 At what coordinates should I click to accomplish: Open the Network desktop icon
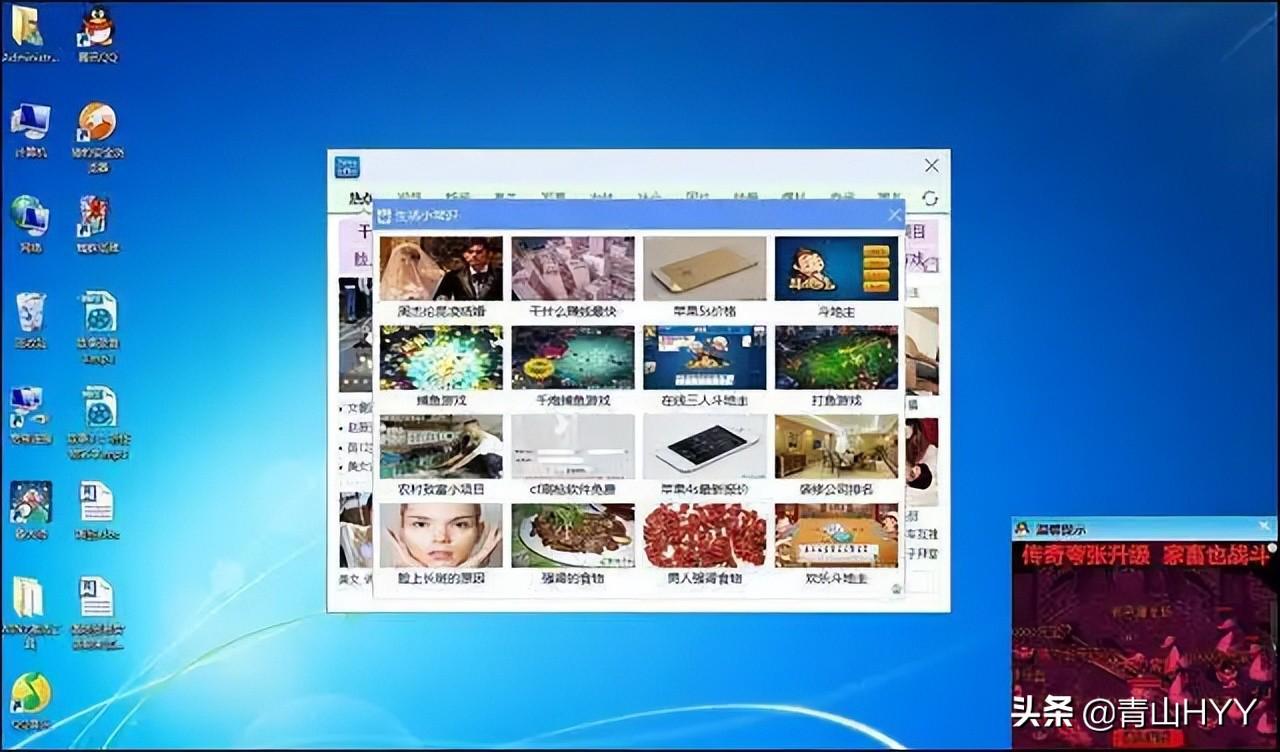pyautogui.click(x=30, y=224)
